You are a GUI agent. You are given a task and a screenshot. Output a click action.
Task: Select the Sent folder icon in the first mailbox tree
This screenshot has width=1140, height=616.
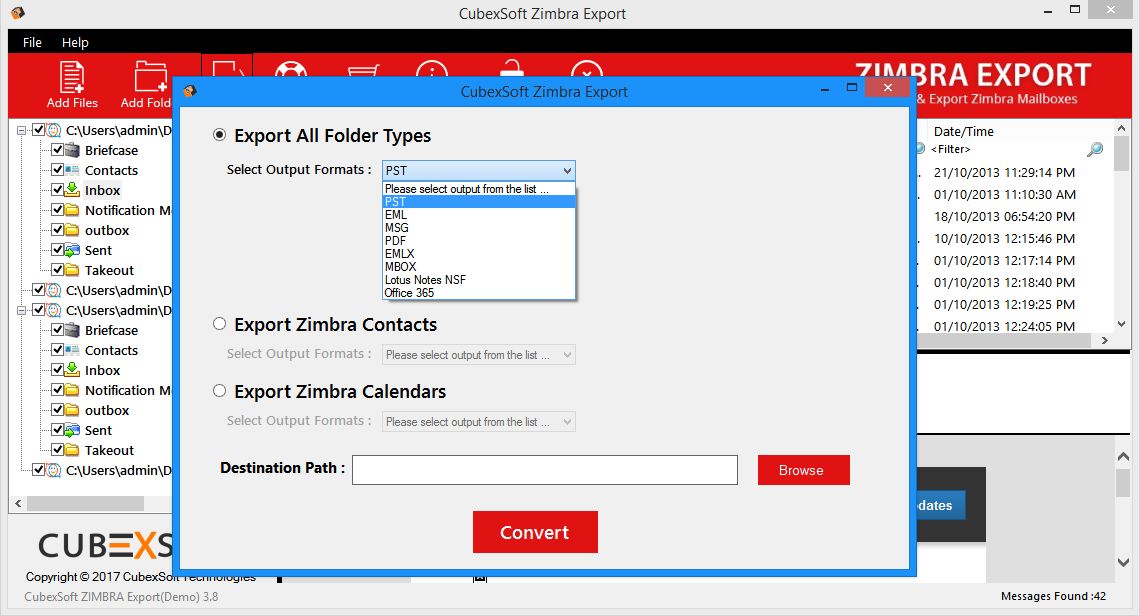pos(72,250)
